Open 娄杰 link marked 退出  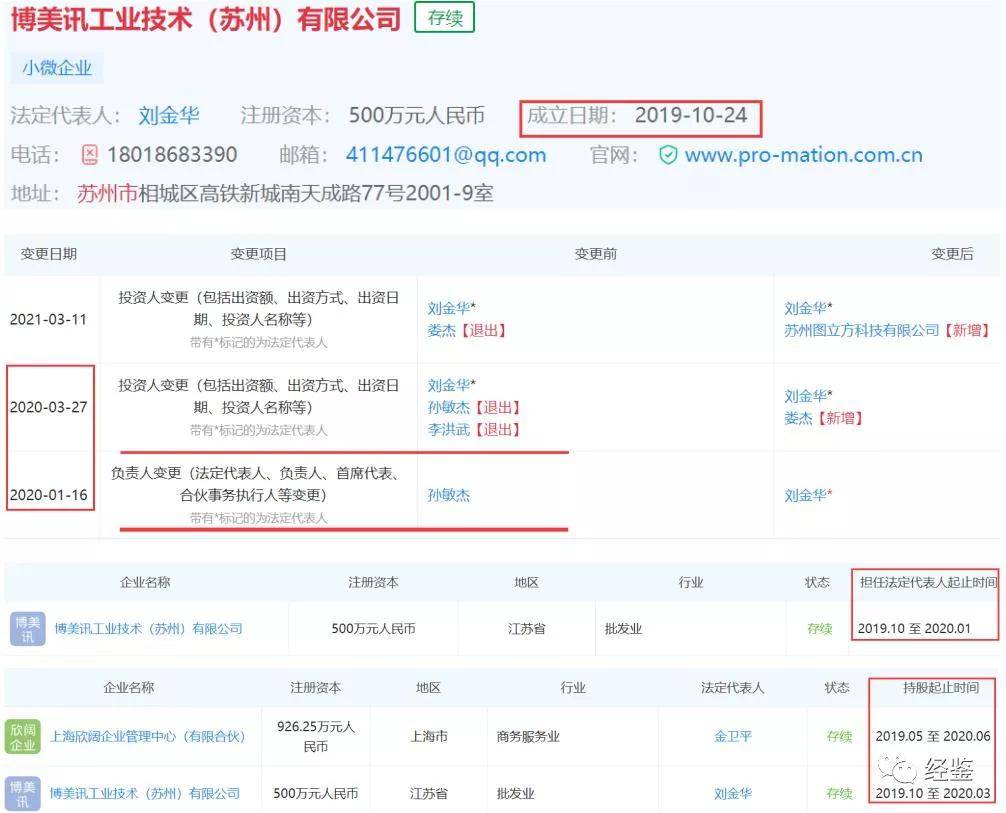[x=441, y=330]
